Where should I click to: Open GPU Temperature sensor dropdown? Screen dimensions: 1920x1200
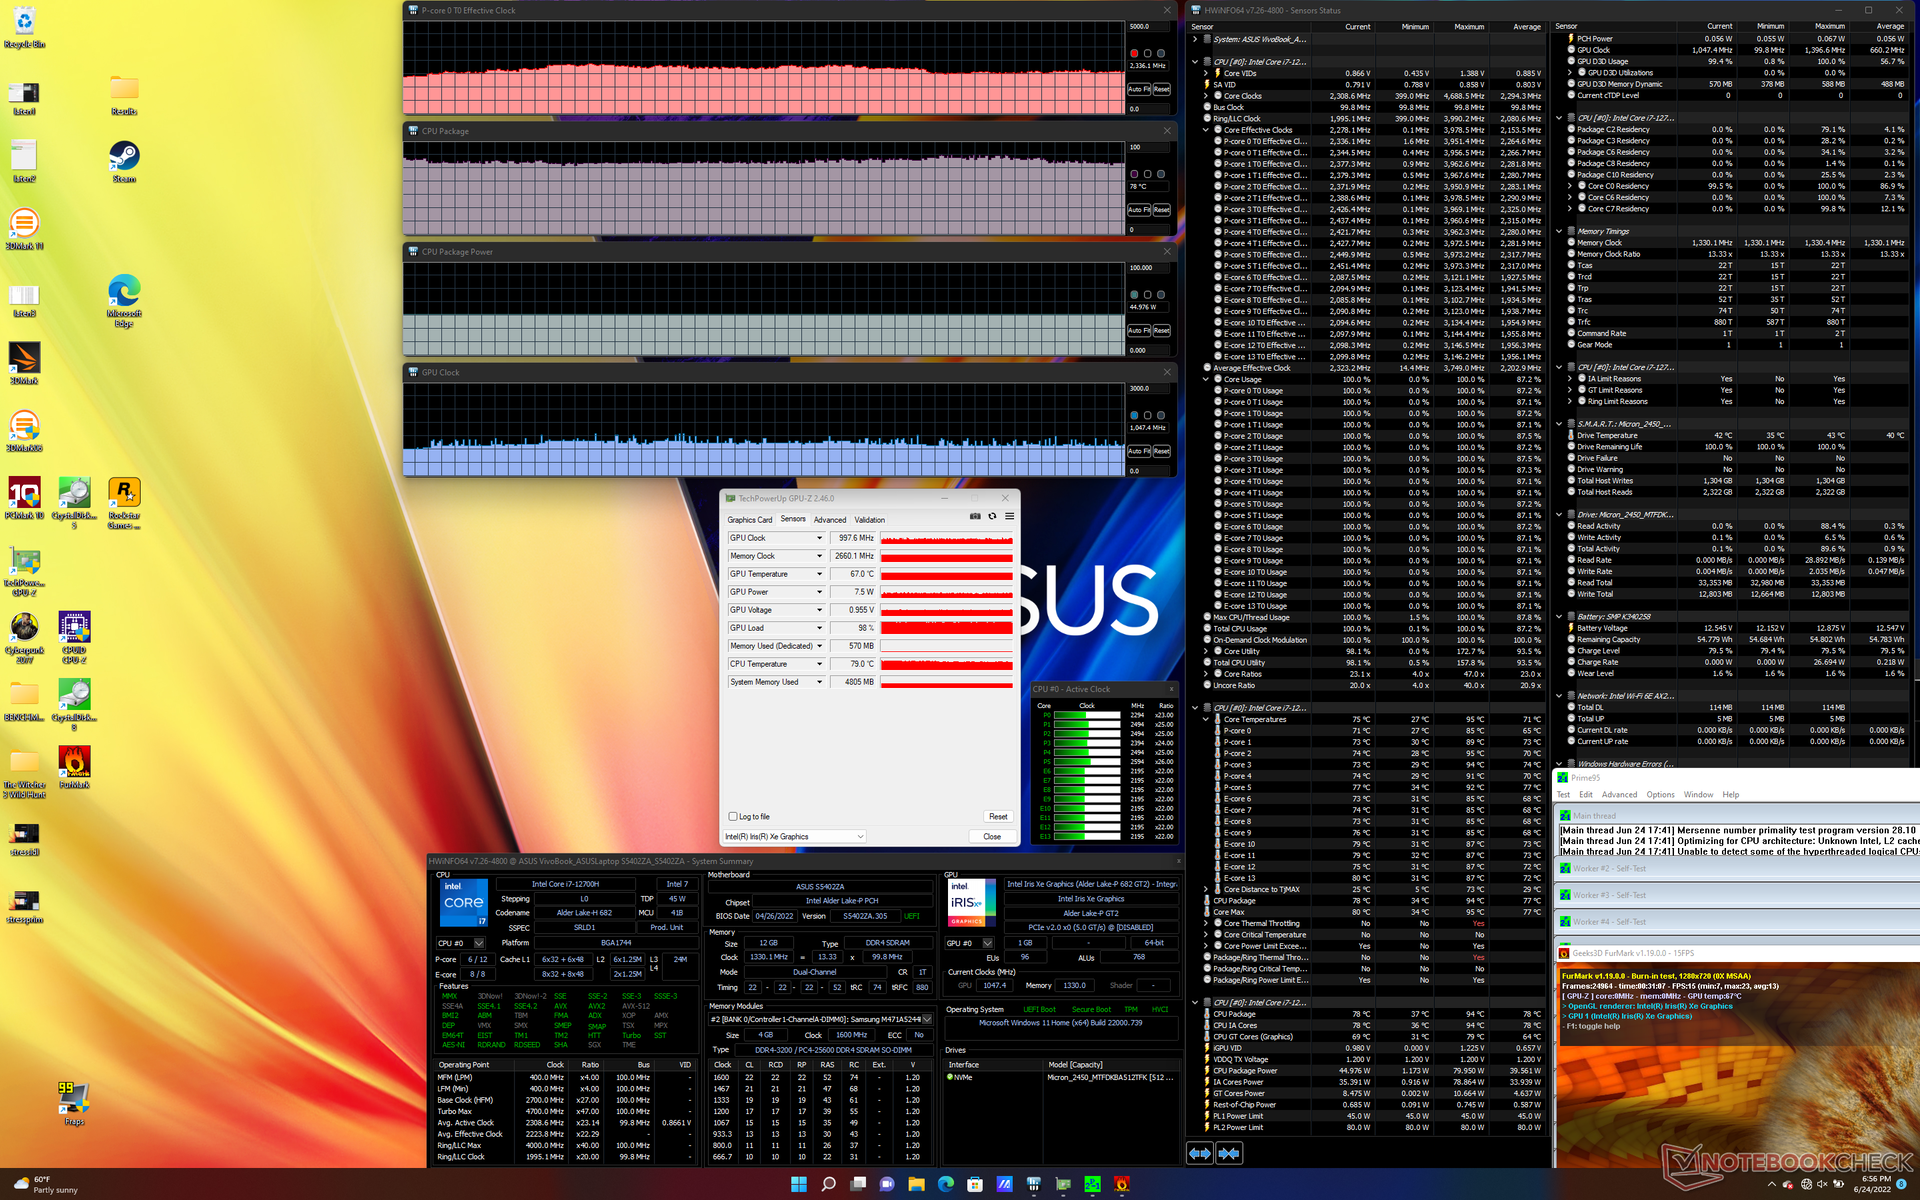pos(820,574)
